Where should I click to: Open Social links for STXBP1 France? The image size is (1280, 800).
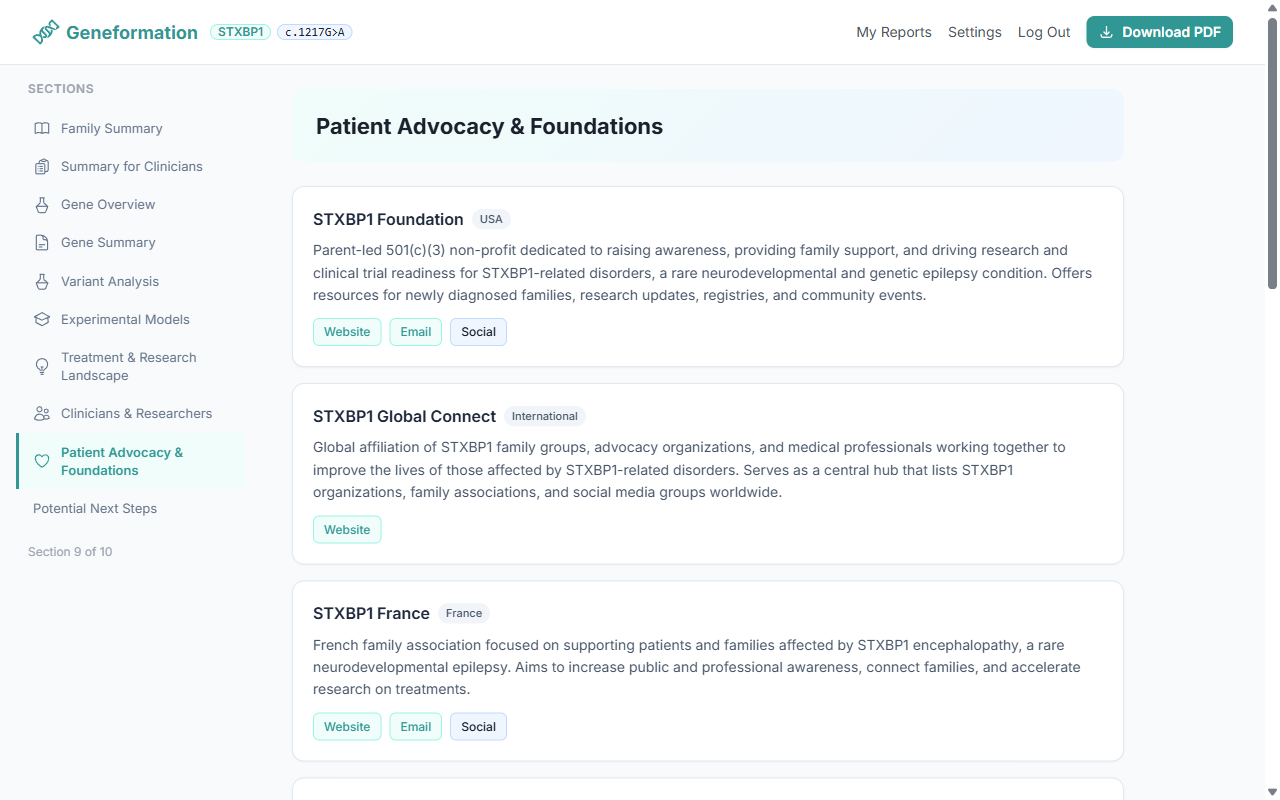478,726
